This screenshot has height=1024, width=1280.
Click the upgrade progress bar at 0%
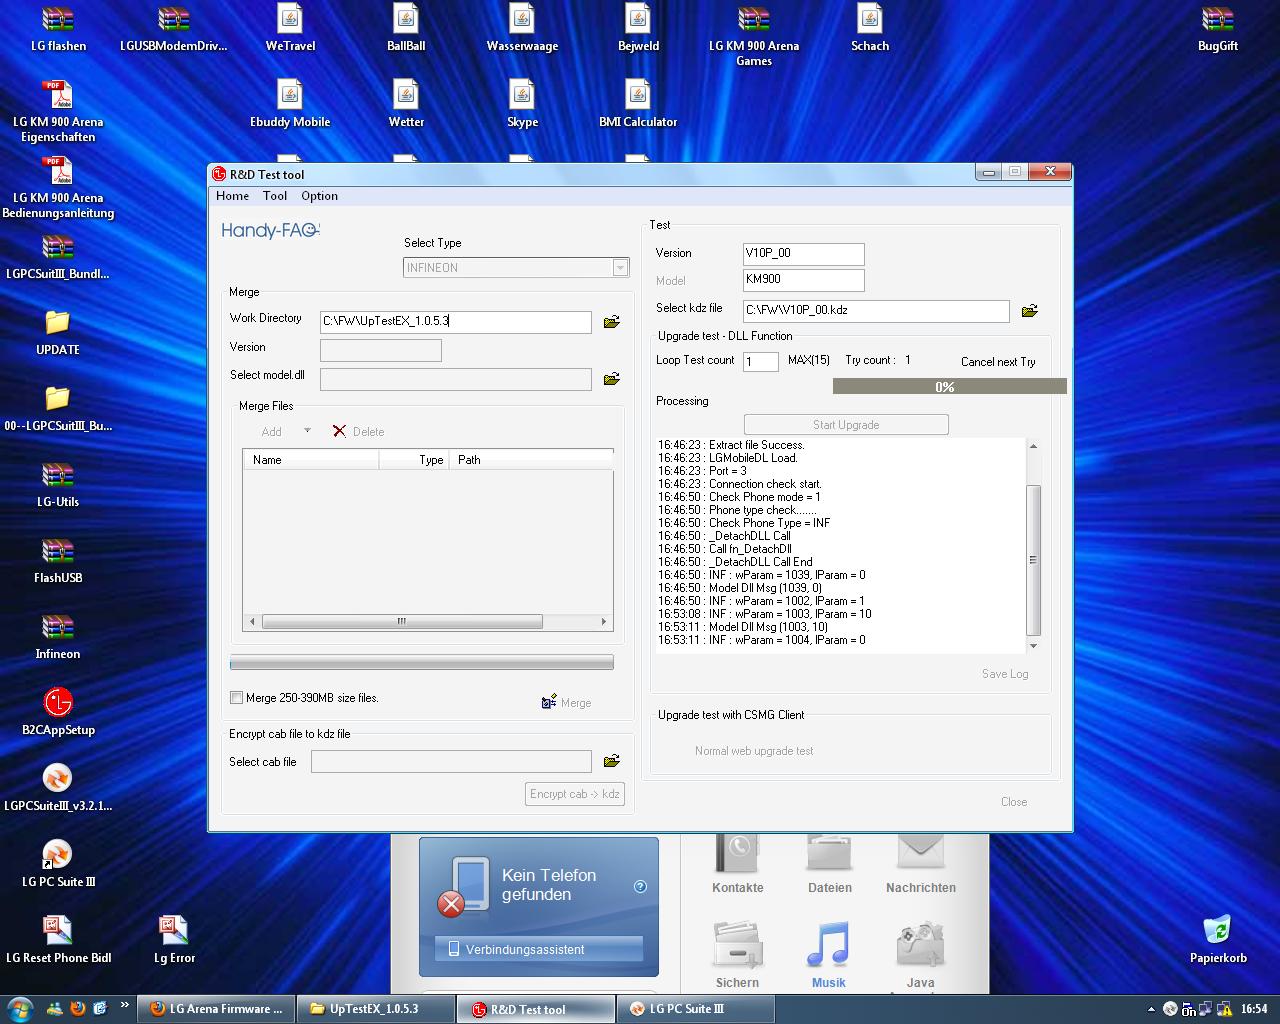(950, 387)
